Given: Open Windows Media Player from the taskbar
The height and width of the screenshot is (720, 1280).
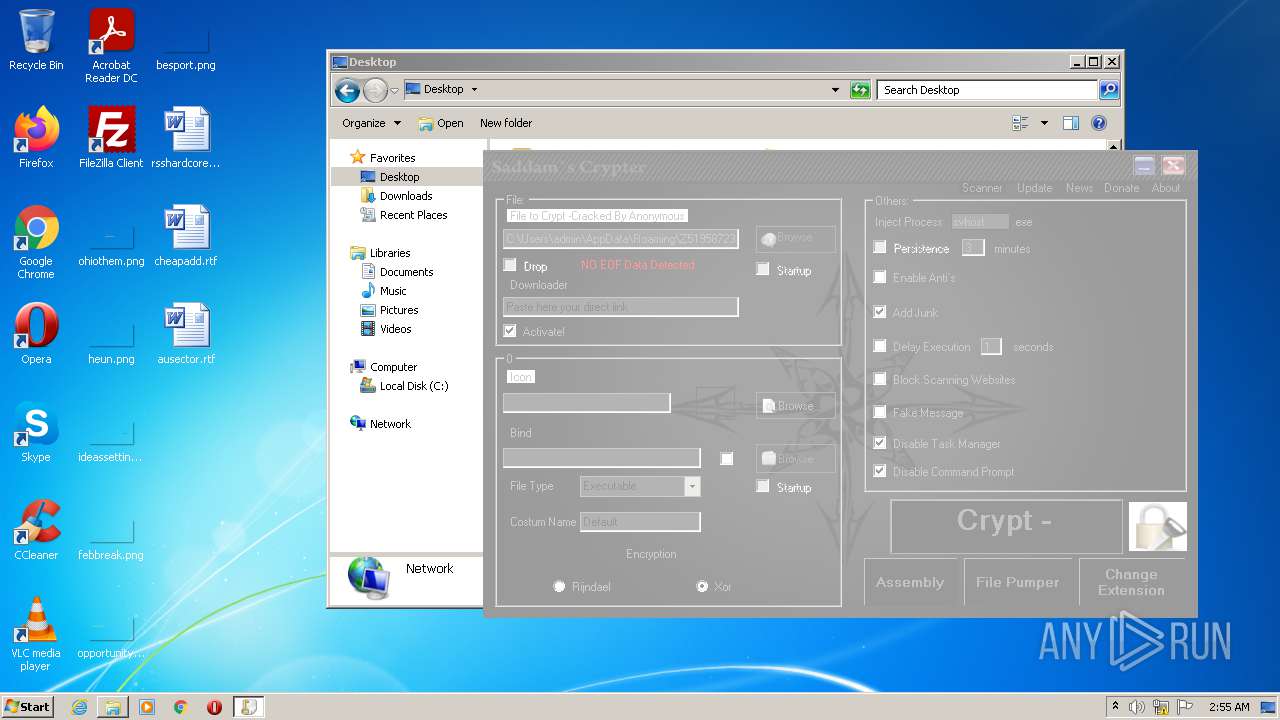Looking at the screenshot, I should tap(147, 707).
